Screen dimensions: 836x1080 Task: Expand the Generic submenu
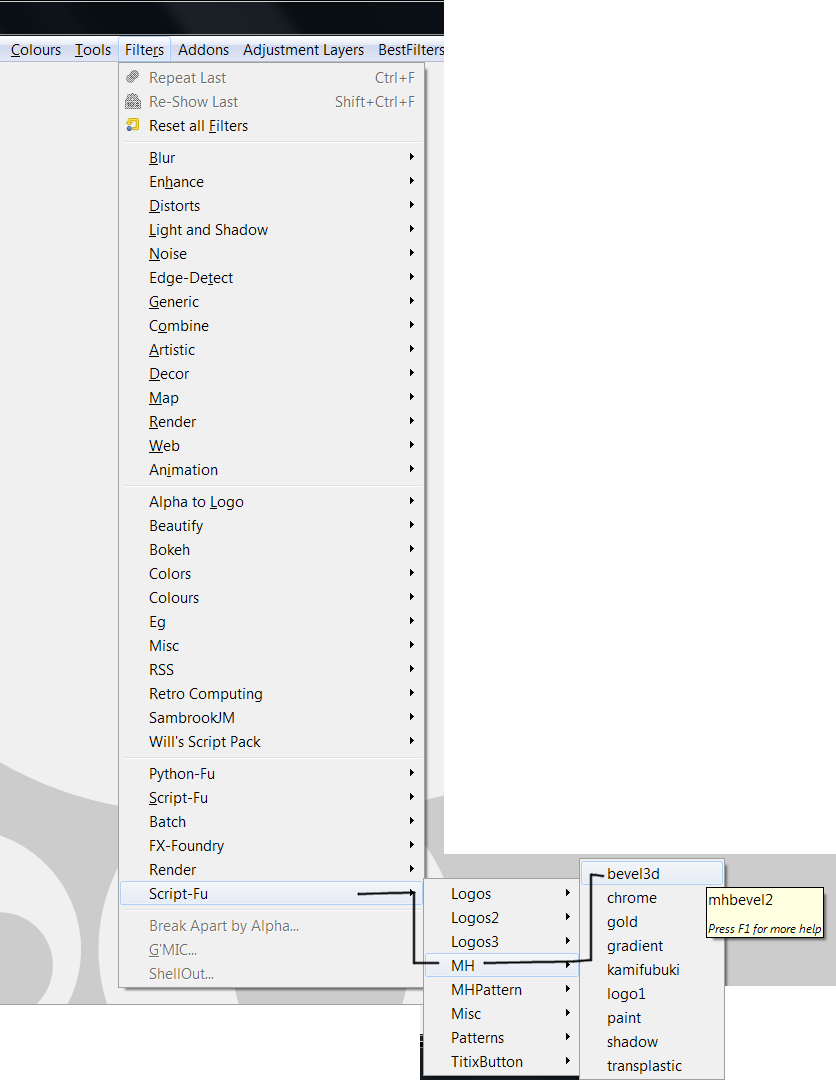[x=271, y=302]
